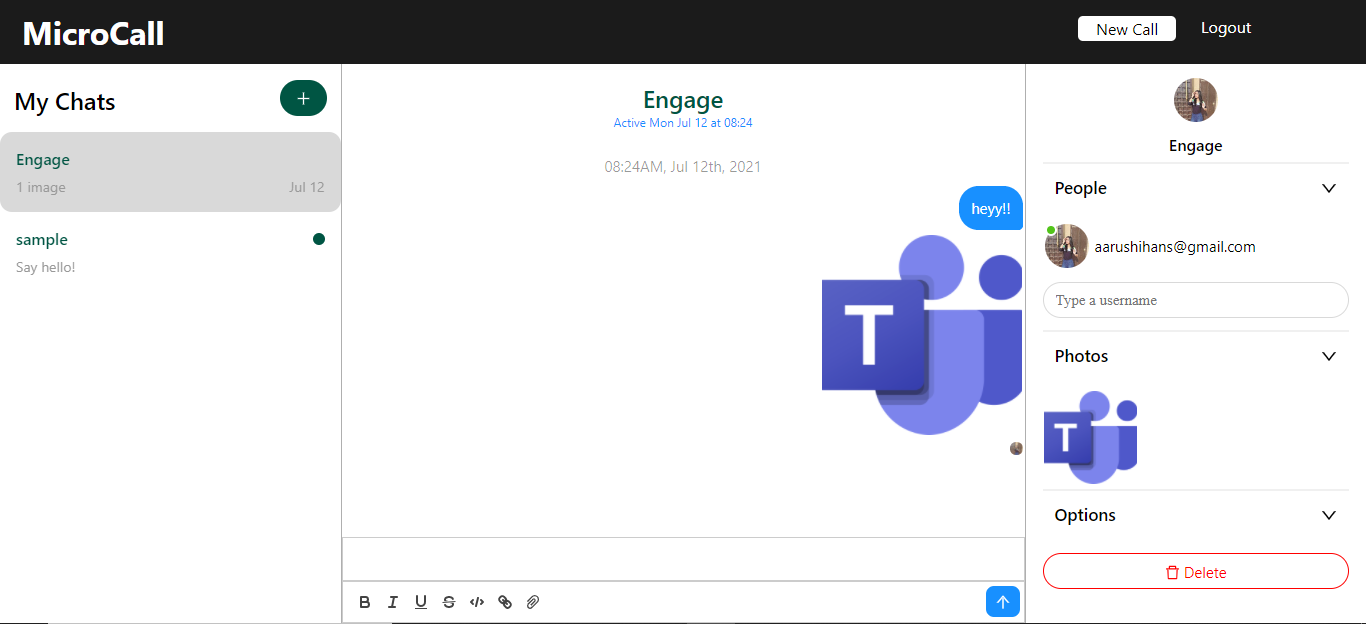Log out via the Logout link

[x=1226, y=28]
